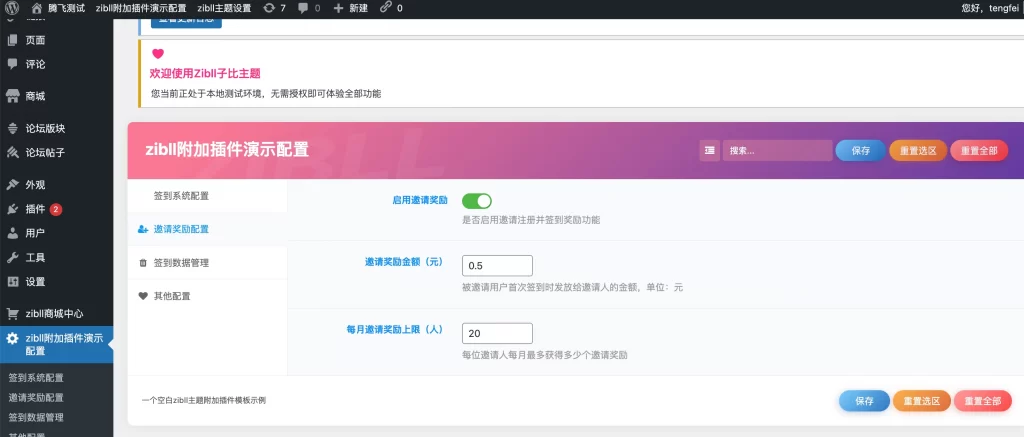Image resolution: width=1024 pixels, height=437 pixels.
Task: Click the plus icon for 新建
Action: click(338, 8)
